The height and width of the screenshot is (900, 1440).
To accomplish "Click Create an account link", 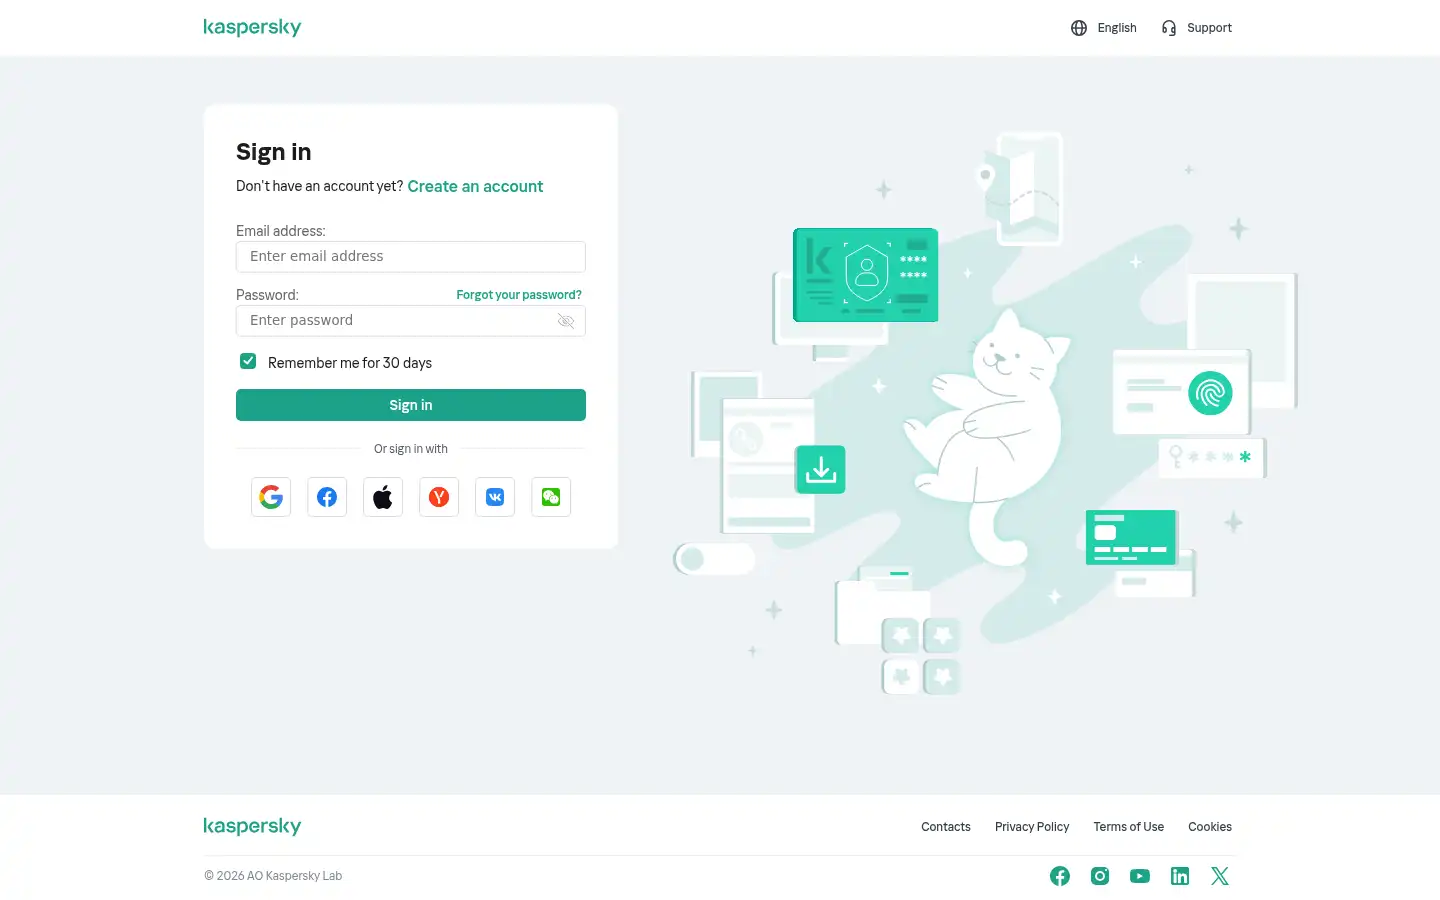I will point(475,186).
